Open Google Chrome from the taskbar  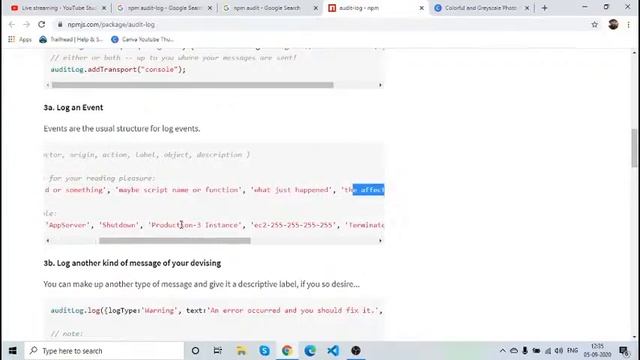coord(287,351)
